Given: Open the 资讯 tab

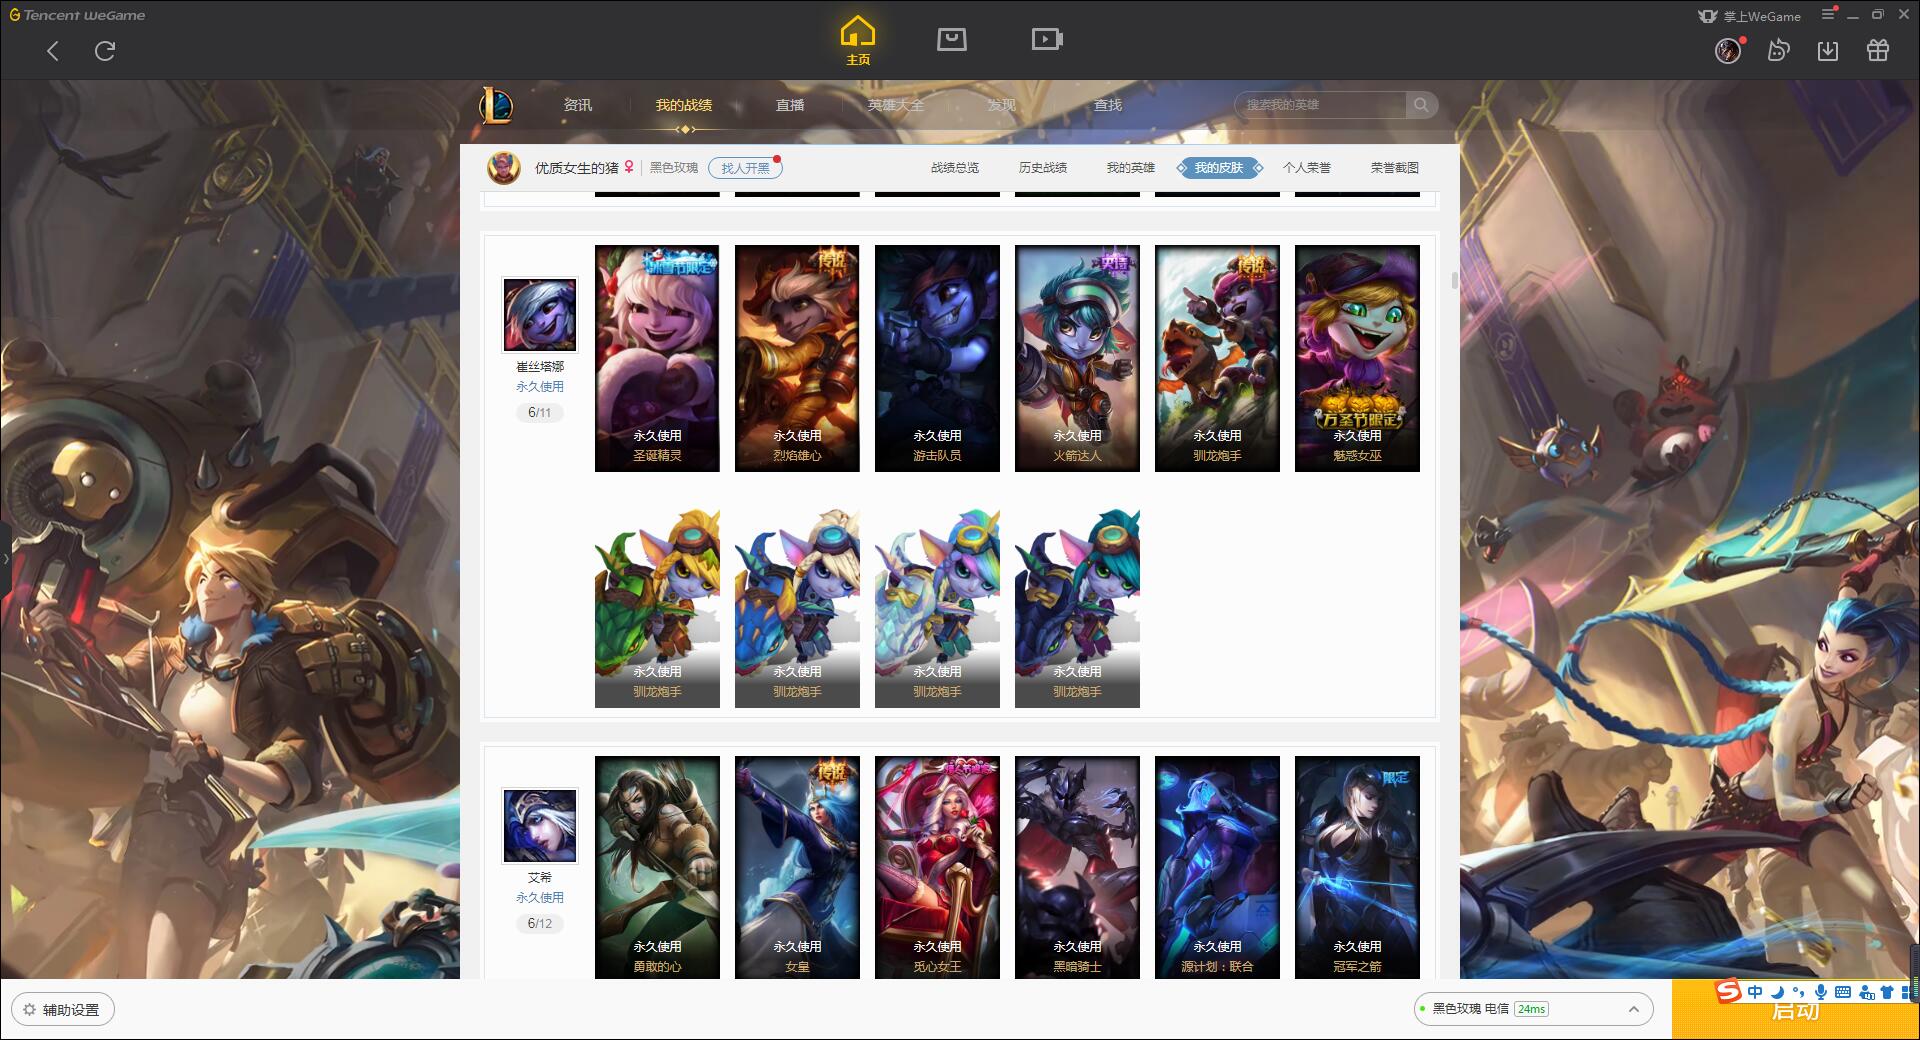Looking at the screenshot, I should tap(577, 105).
